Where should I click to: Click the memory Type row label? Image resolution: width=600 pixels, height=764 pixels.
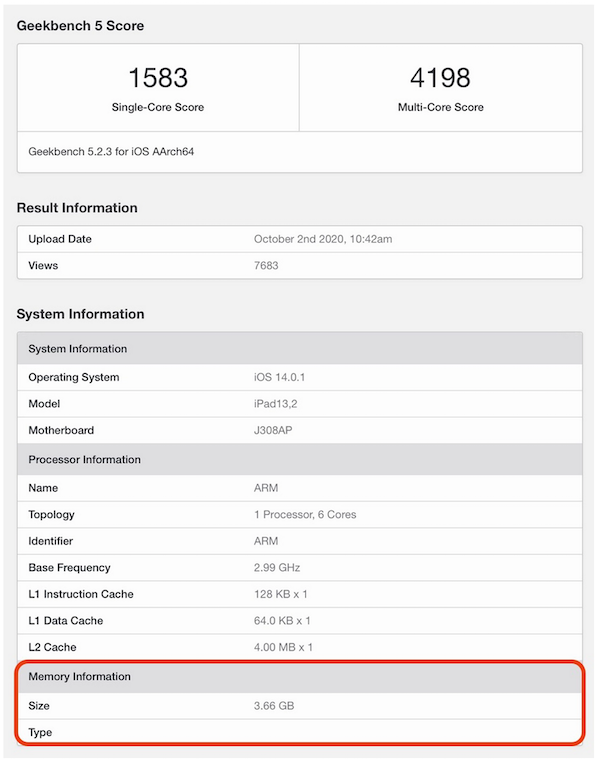40,733
